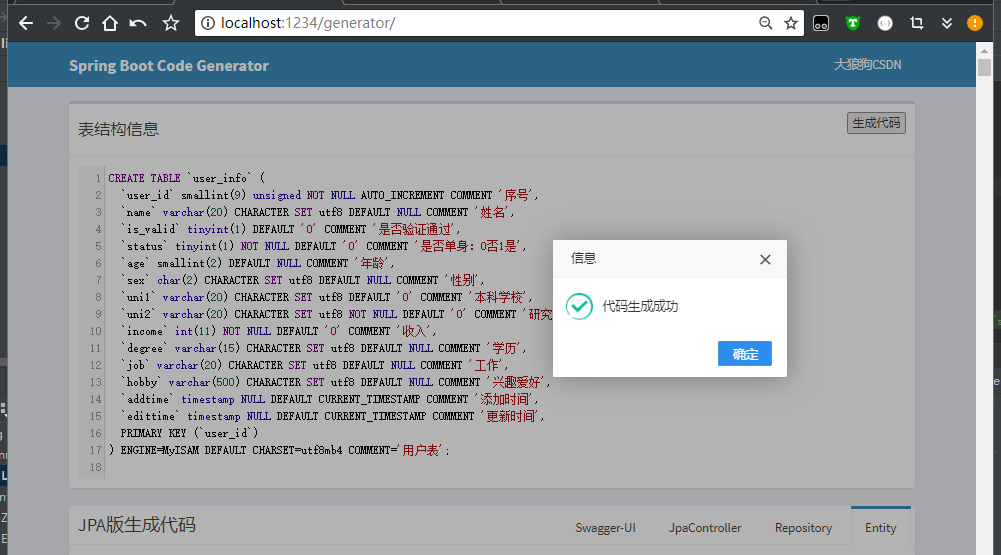Close the 信息 dialog with X
Viewport: 1001px width, 555px height.
(x=765, y=259)
